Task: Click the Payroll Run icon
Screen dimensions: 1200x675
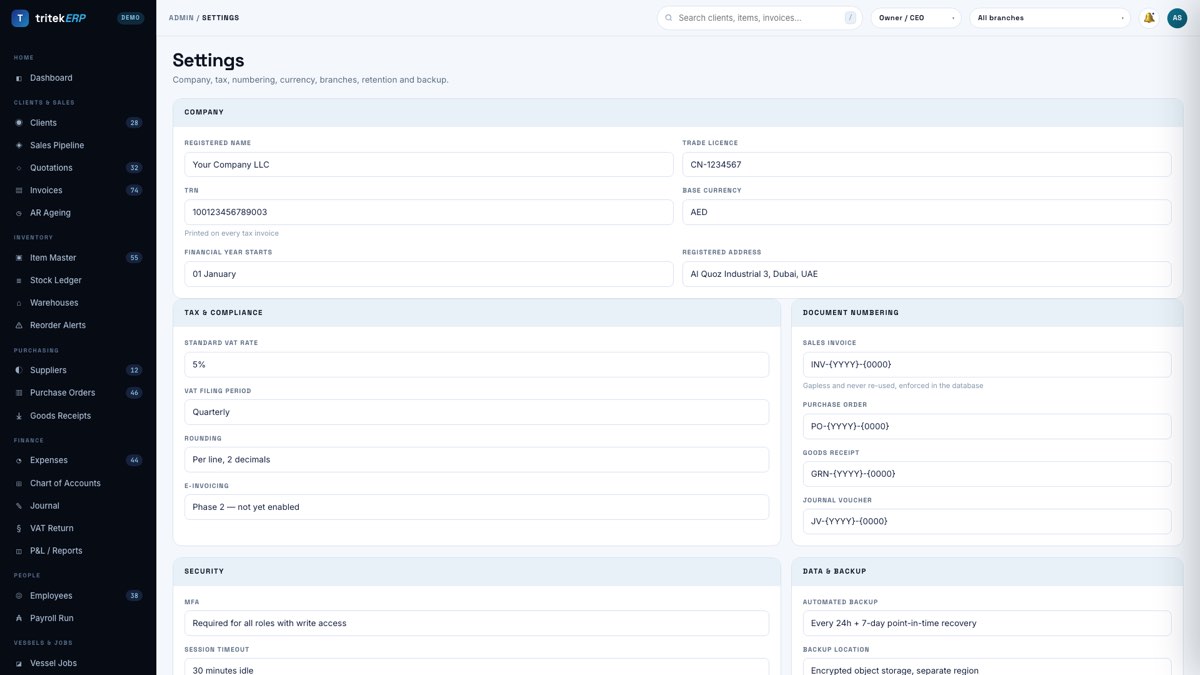Action: 19,618
